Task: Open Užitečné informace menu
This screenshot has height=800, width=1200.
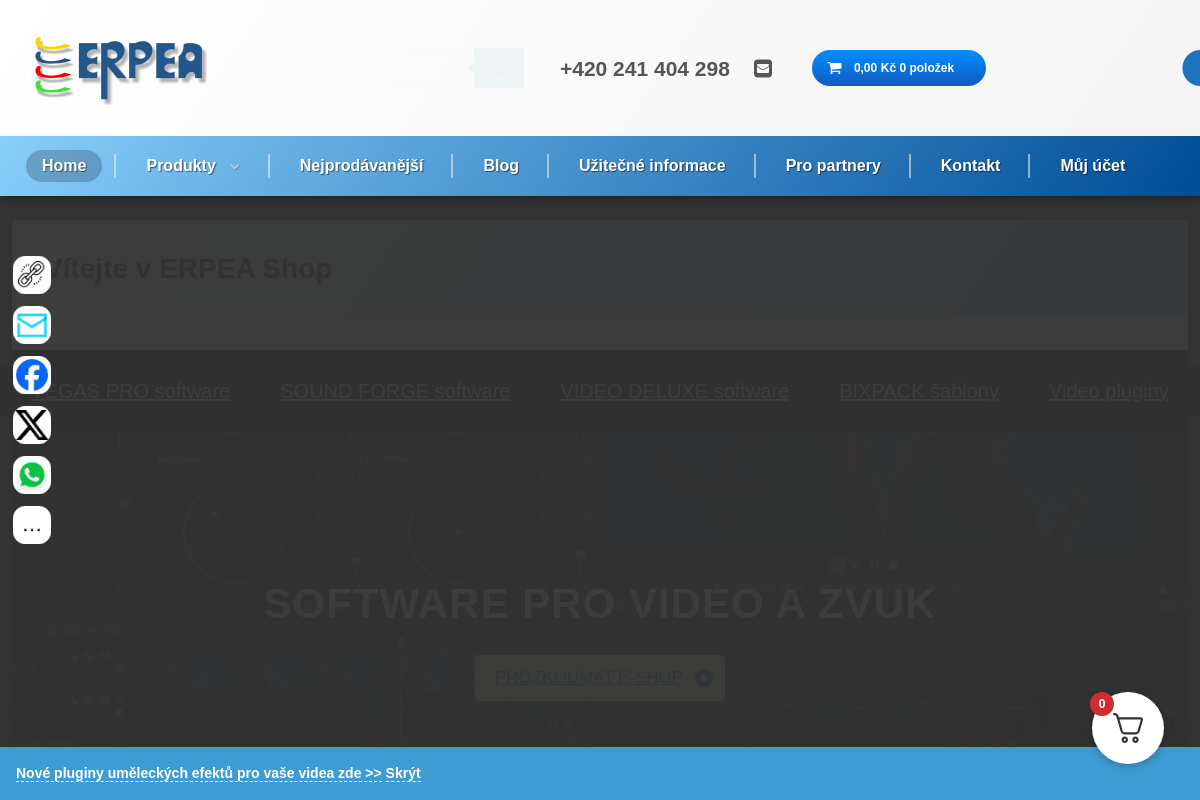Action: (x=652, y=166)
